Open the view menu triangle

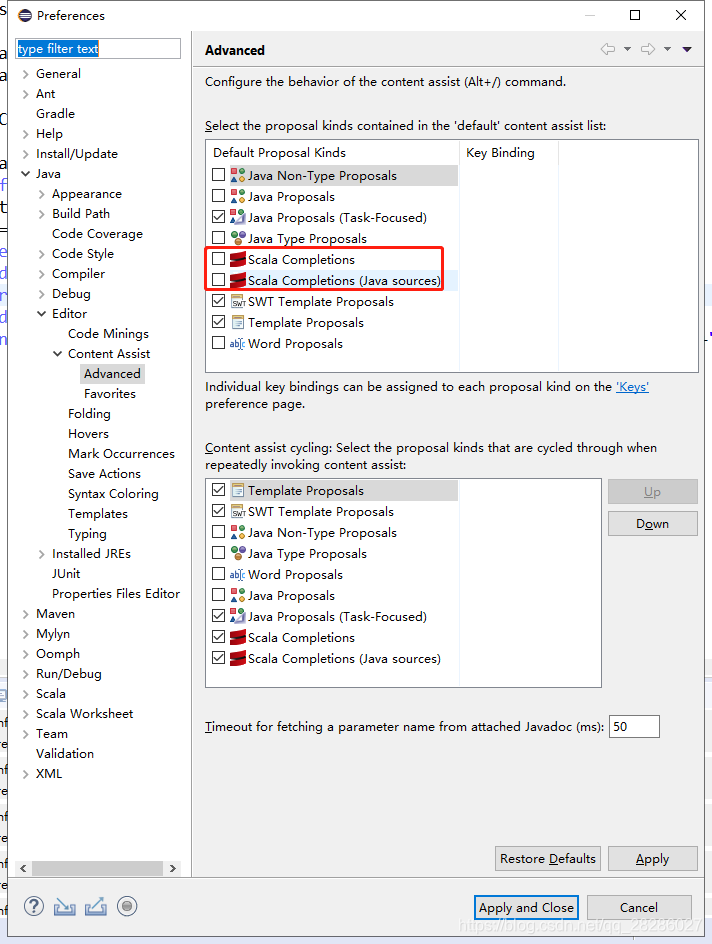pos(687,47)
